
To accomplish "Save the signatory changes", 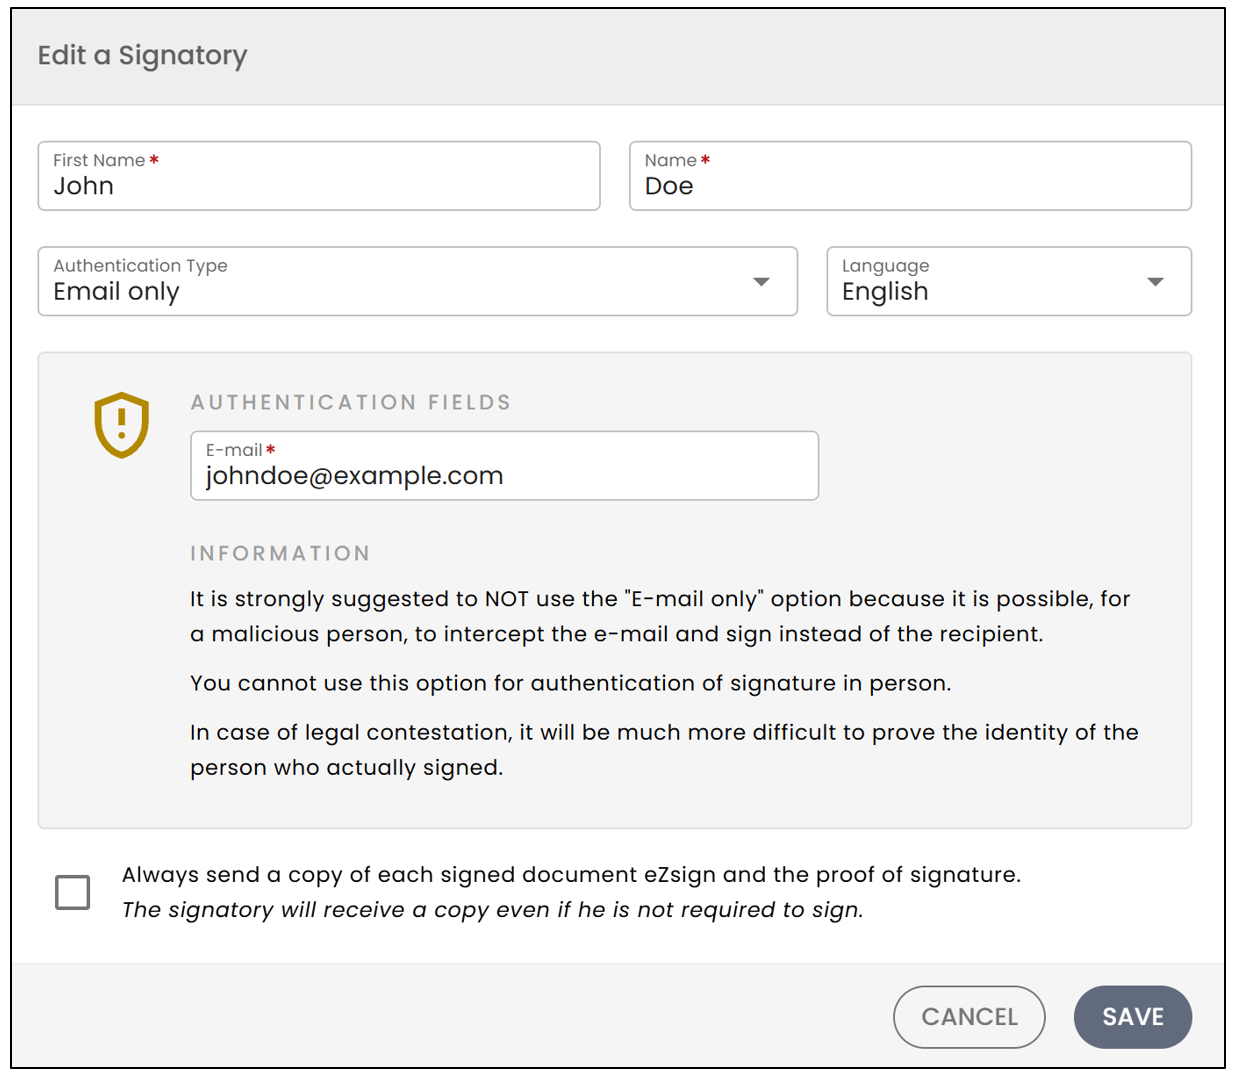I will (x=1132, y=1017).
